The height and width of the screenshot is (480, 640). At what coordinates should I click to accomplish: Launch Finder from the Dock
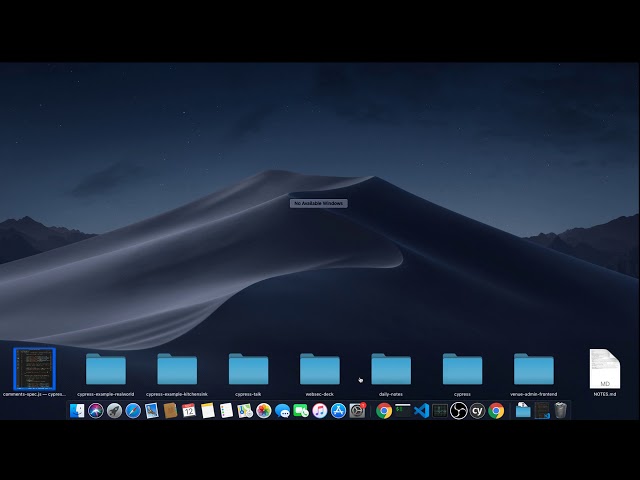pos(77,410)
